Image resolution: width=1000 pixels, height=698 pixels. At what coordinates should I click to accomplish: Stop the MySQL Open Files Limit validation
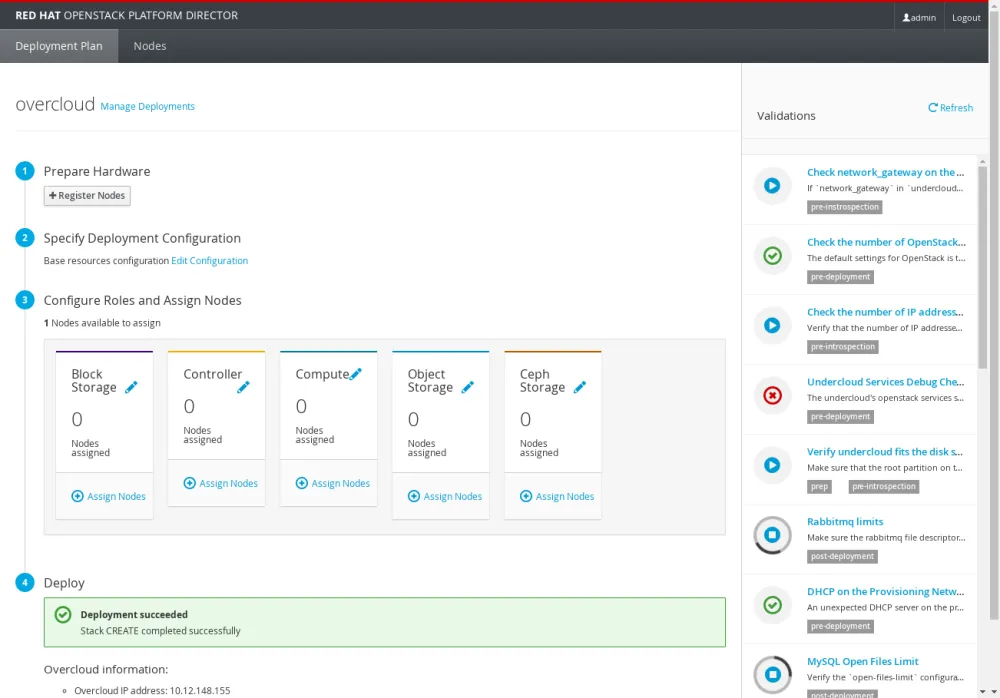pos(772,675)
